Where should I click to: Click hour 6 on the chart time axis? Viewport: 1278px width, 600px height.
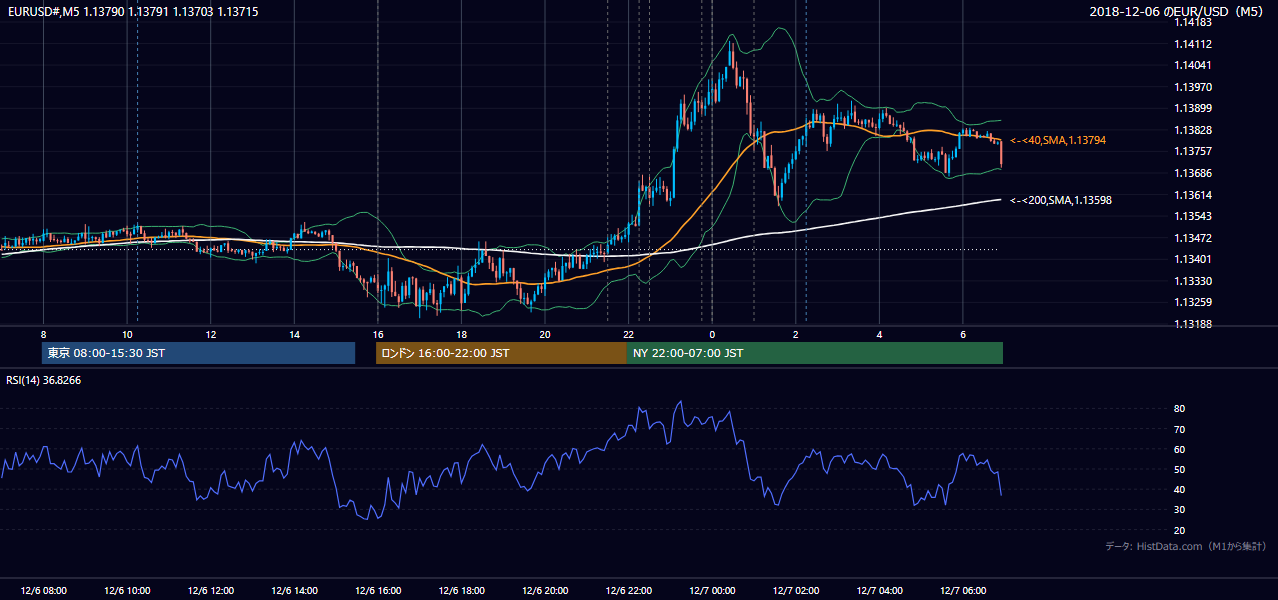coord(963,334)
